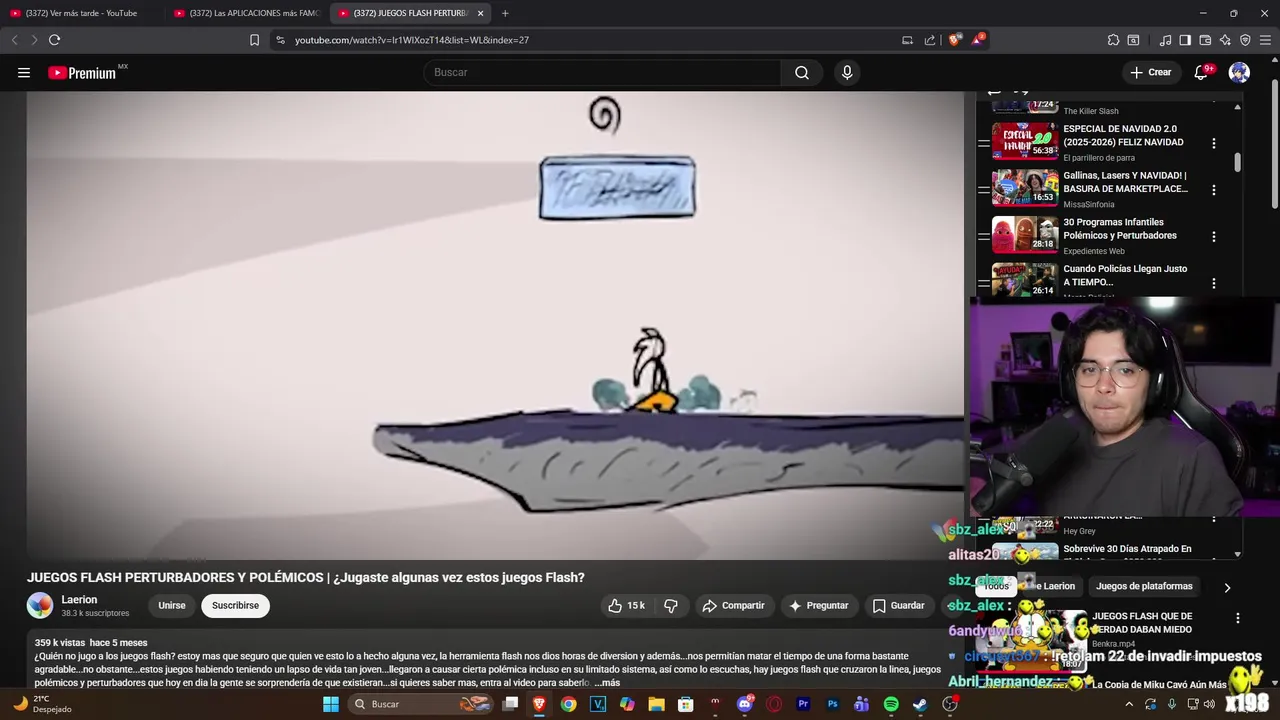Open a new browser tab

click(x=505, y=13)
